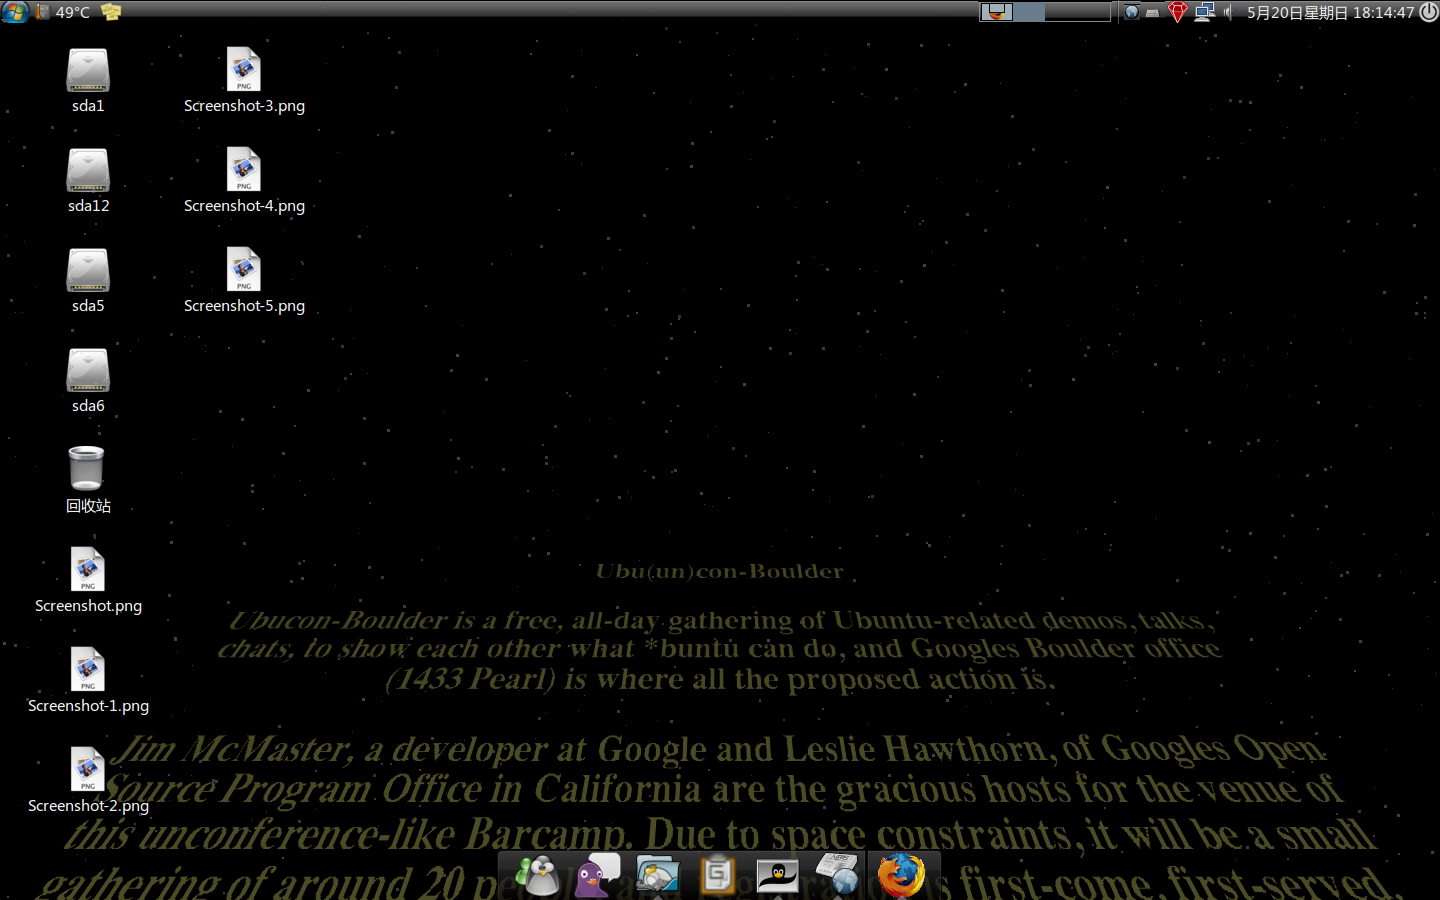Click the CPU thermometer sensor icon
Viewport: 1440px width, 900px height.
pos(42,12)
